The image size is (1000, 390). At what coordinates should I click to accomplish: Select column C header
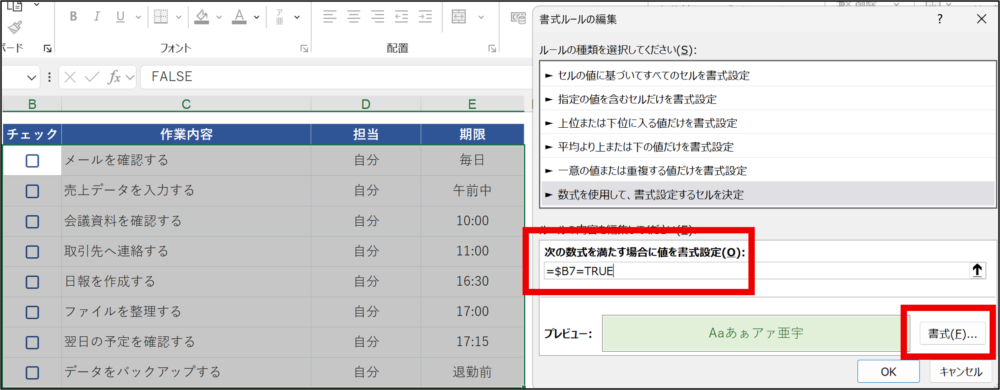pos(186,104)
